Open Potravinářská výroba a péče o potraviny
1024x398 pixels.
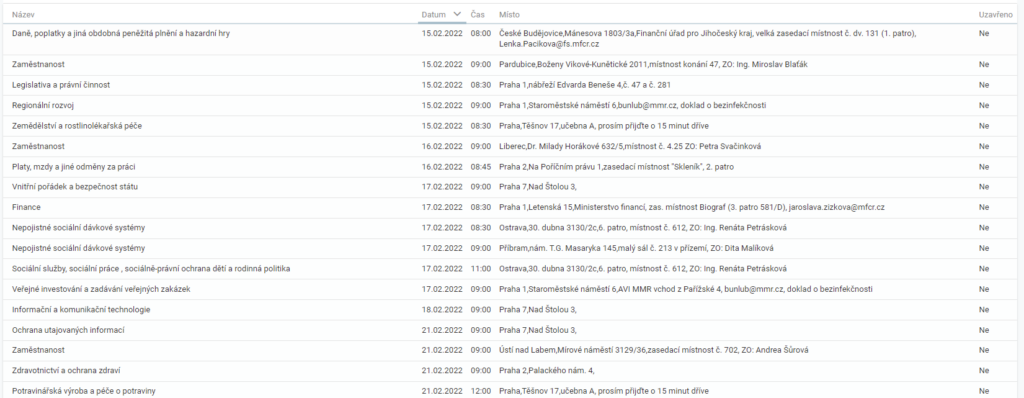[x=512, y=390]
